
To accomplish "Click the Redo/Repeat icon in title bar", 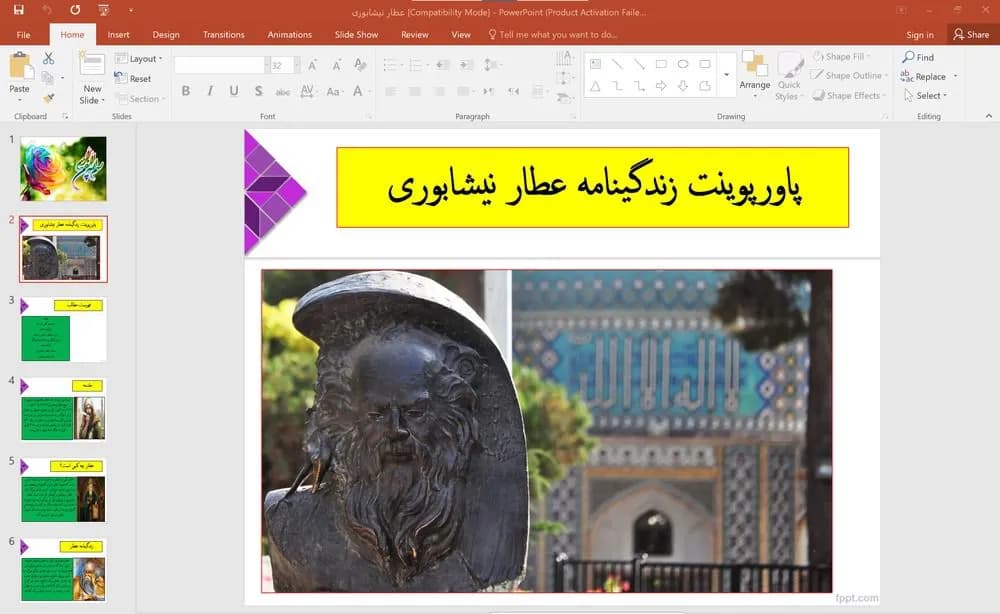I will tap(75, 10).
